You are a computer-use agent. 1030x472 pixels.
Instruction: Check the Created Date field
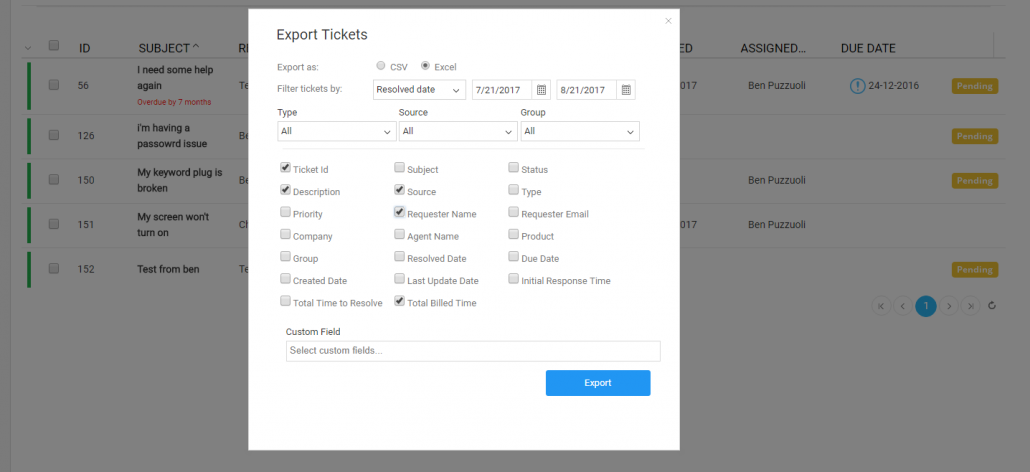point(285,279)
